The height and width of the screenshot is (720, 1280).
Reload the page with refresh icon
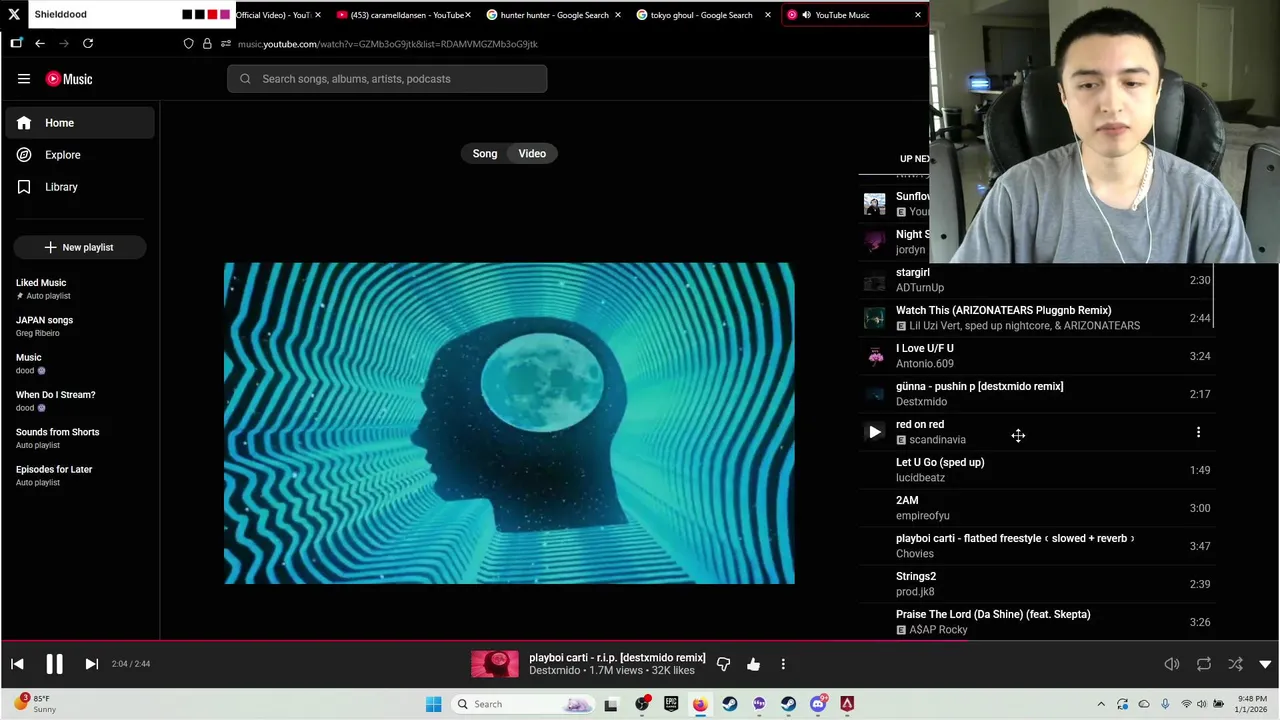point(88,43)
